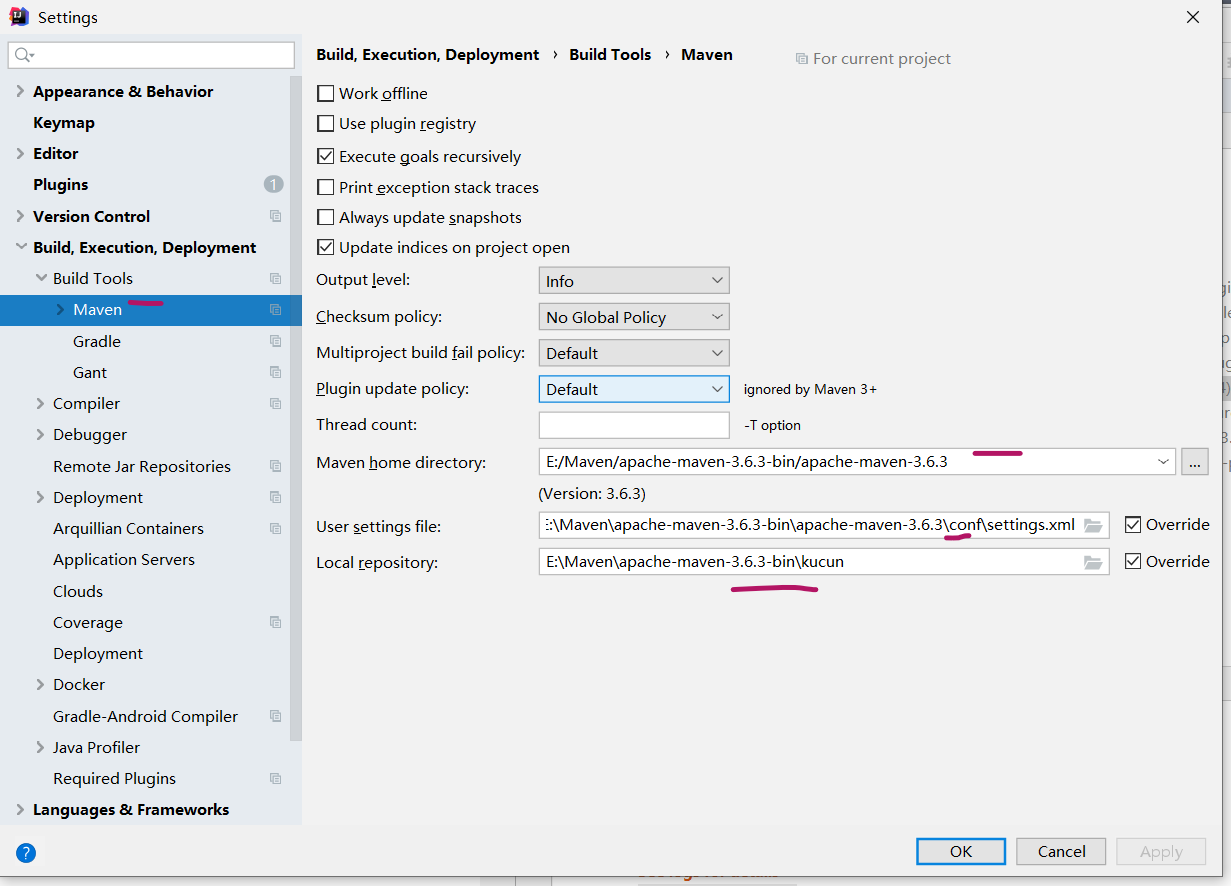Screen dimensions: 1231x886
Task: Collapse Build, Execution, Deployment section
Action: click(x=20, y=247)
